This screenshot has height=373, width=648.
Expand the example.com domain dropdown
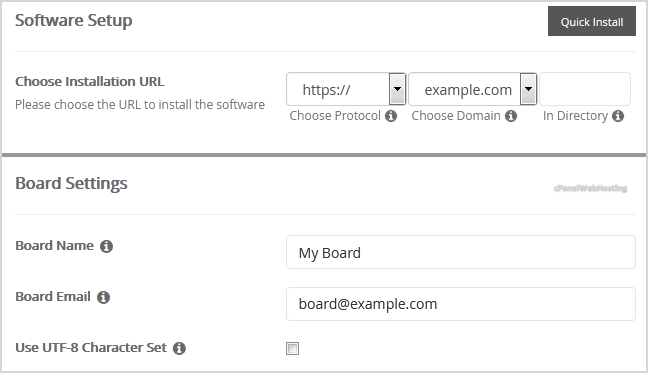pyautogui.click(x=473, y=89)
